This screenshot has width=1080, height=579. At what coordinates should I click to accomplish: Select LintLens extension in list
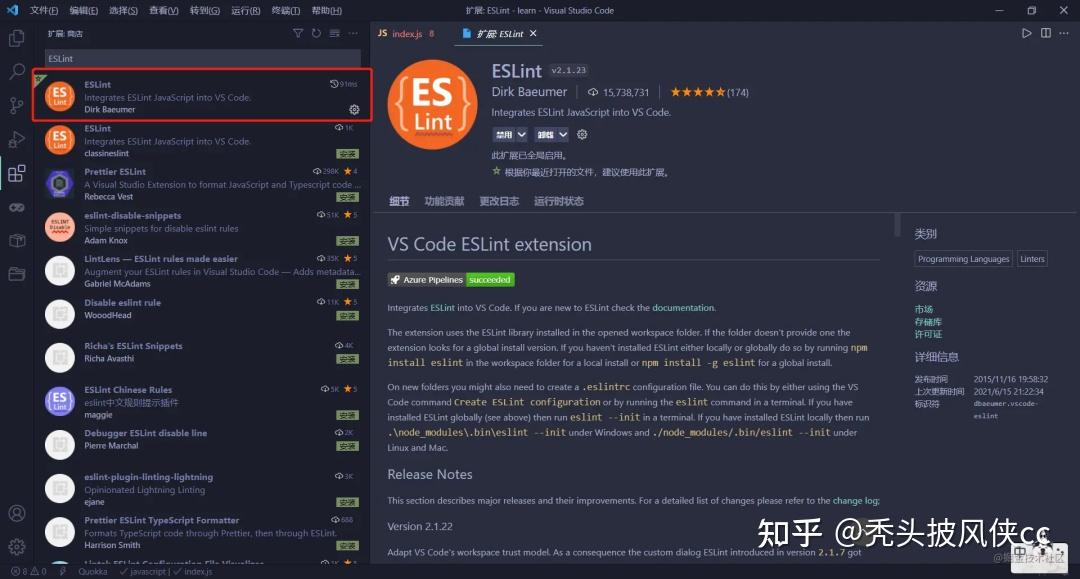coord(202,271)
